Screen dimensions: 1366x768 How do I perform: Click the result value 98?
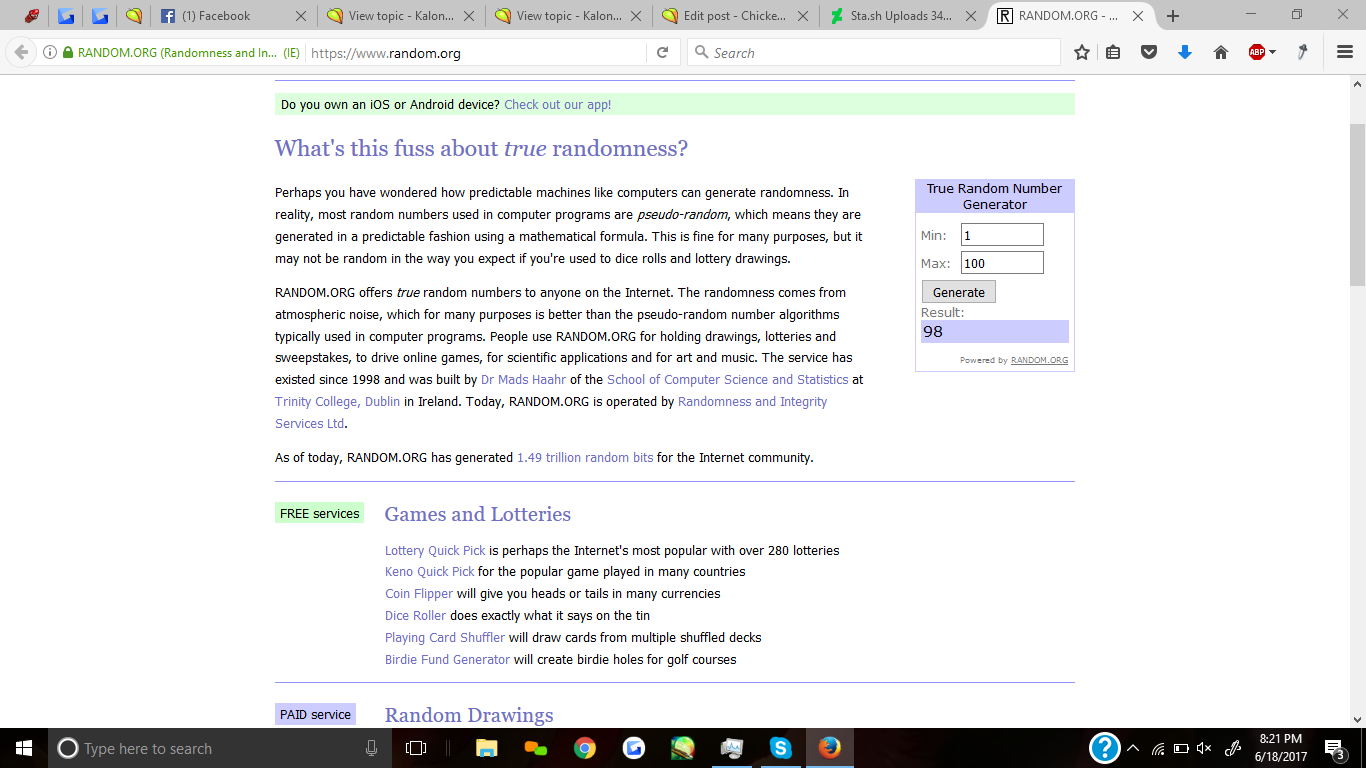click(x=933, y=331)
